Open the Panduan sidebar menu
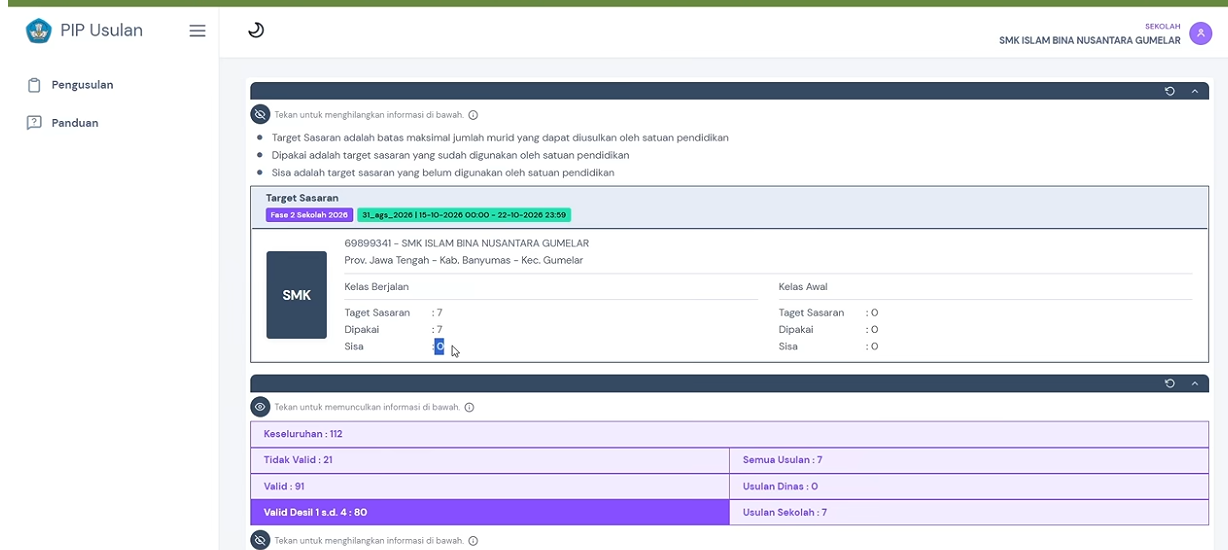The height and width of the screenshot is (550, 1228). [x=75, y=123]
